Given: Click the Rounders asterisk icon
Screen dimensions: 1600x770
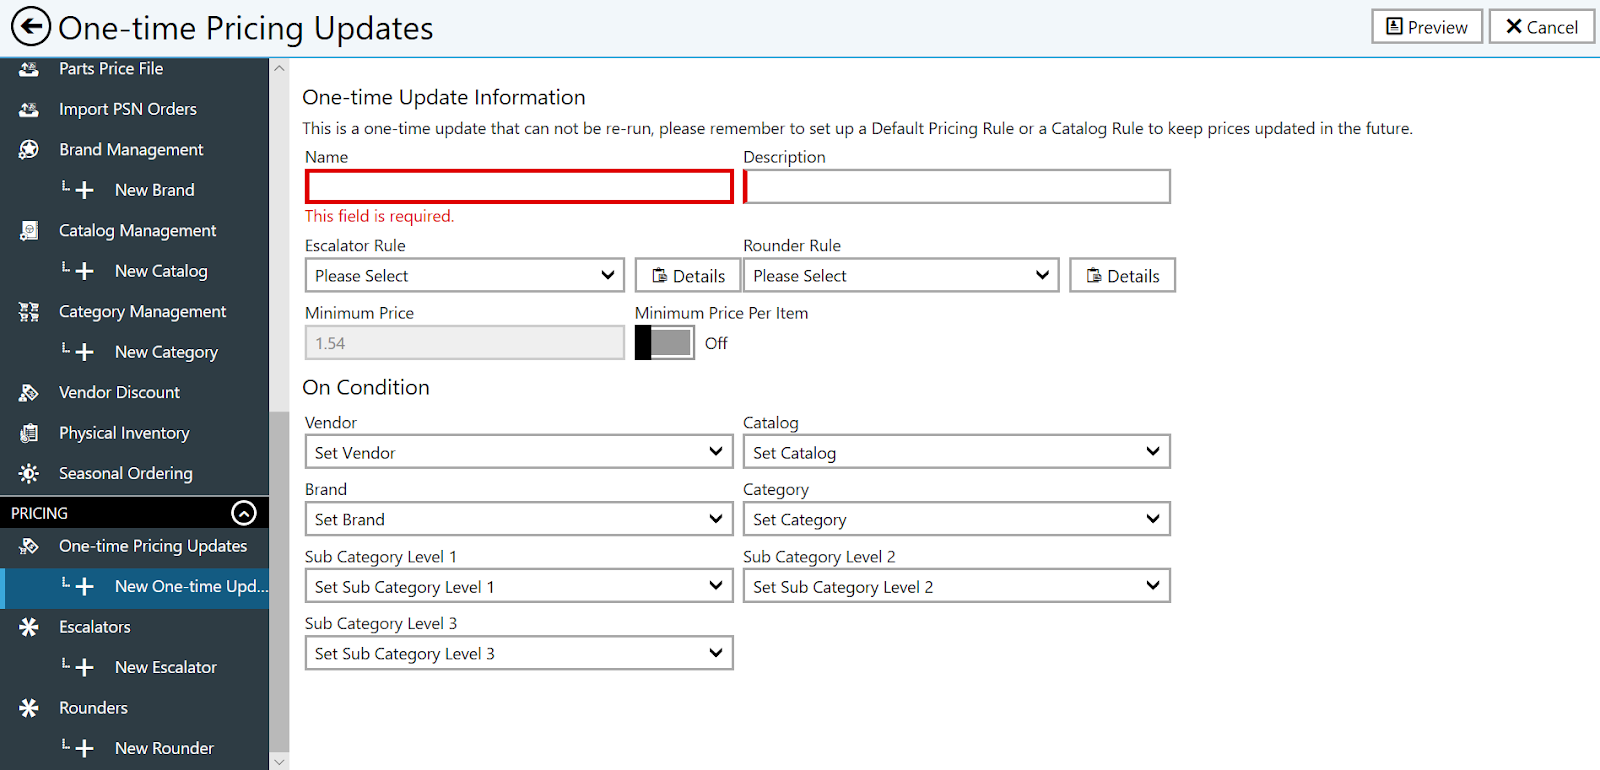Looking at the screenshot, I should (x=29, y=708).
